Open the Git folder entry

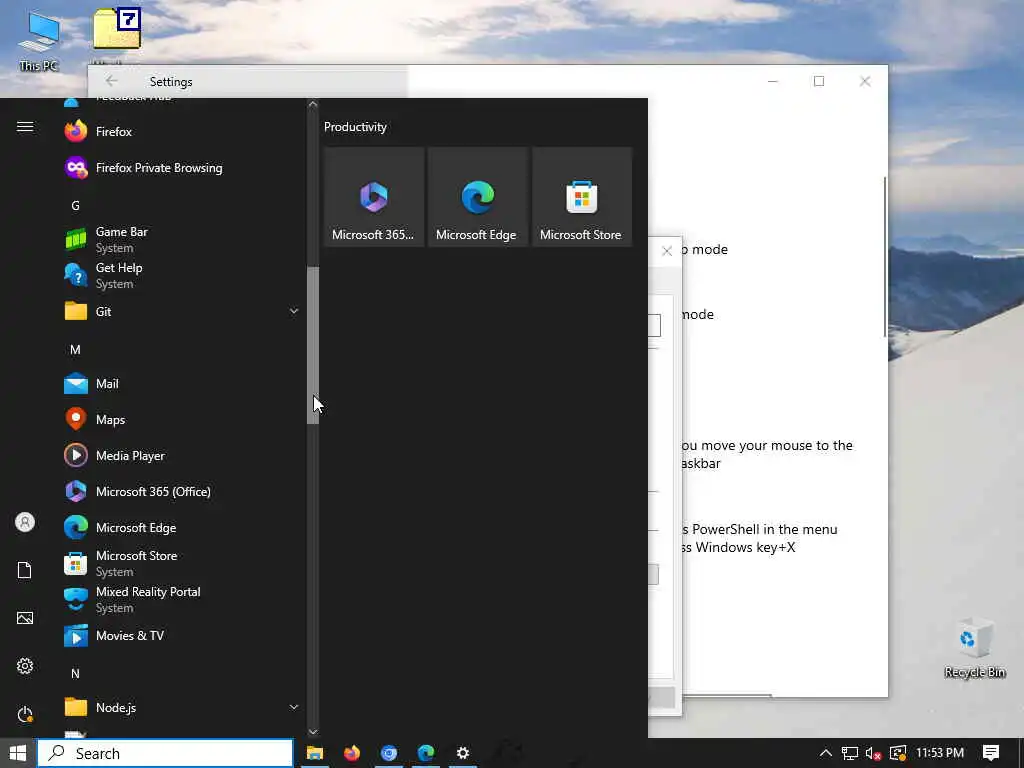(x=183, y=312)
